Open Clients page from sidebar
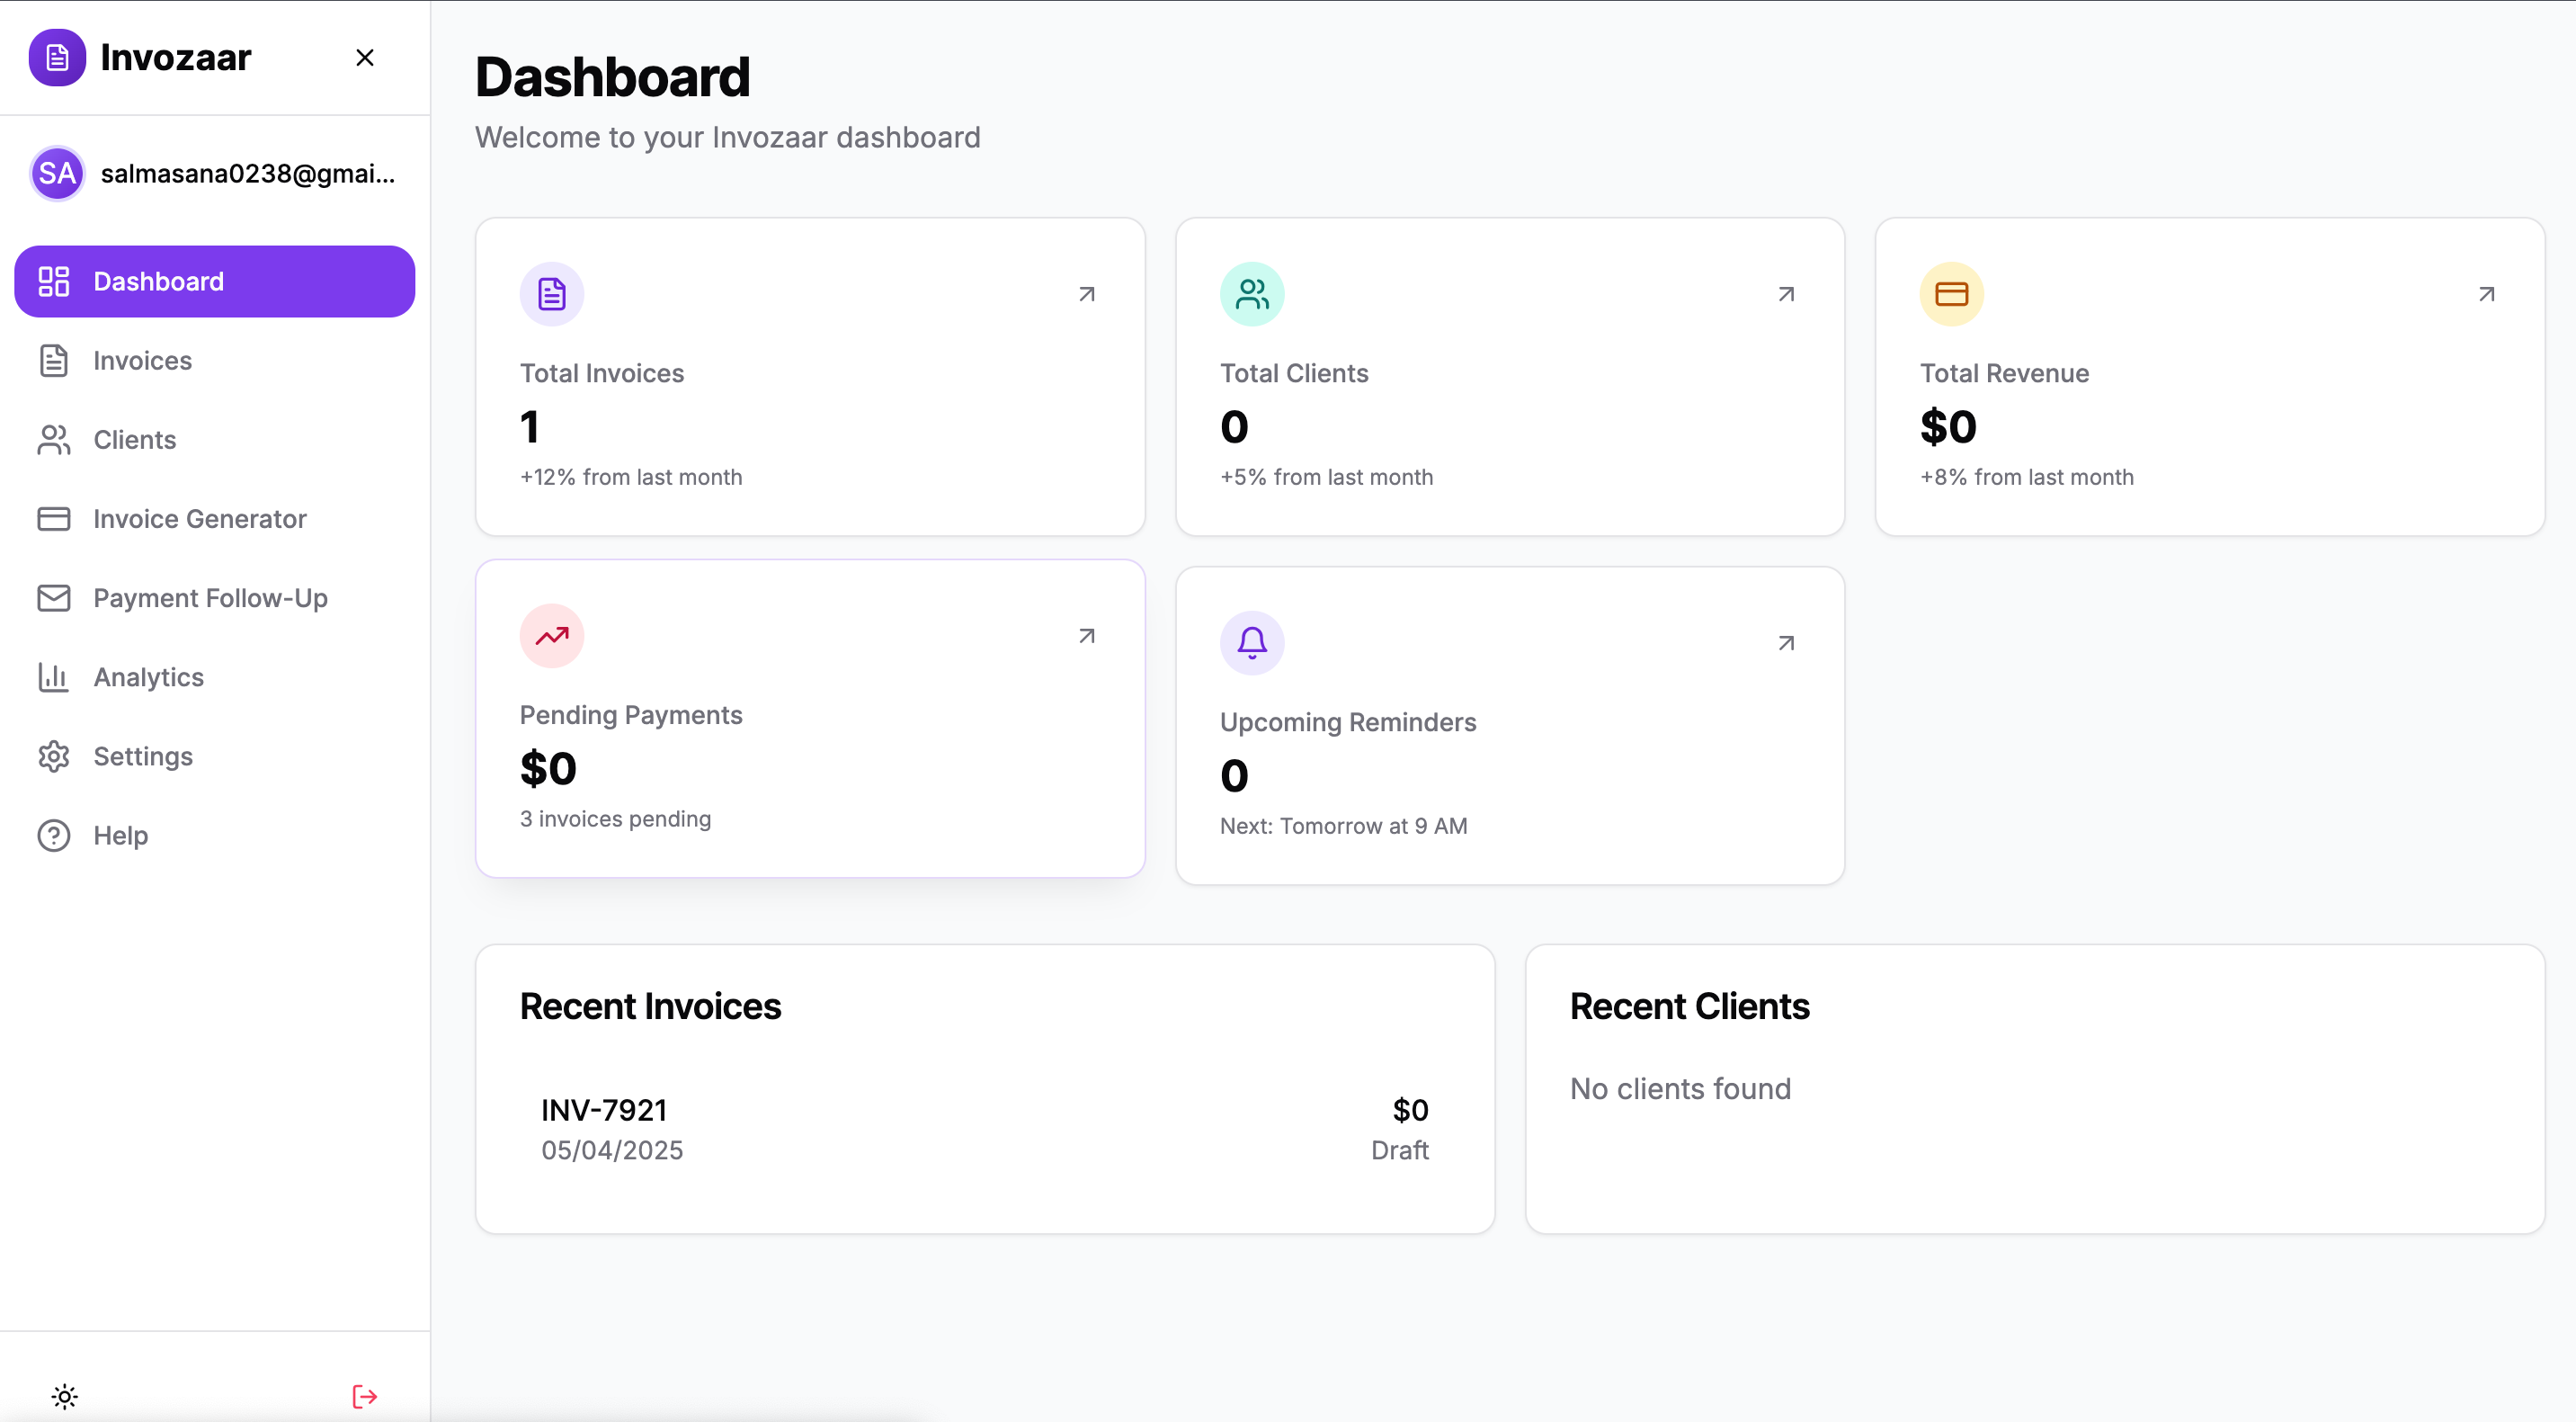 pos(134,440)
